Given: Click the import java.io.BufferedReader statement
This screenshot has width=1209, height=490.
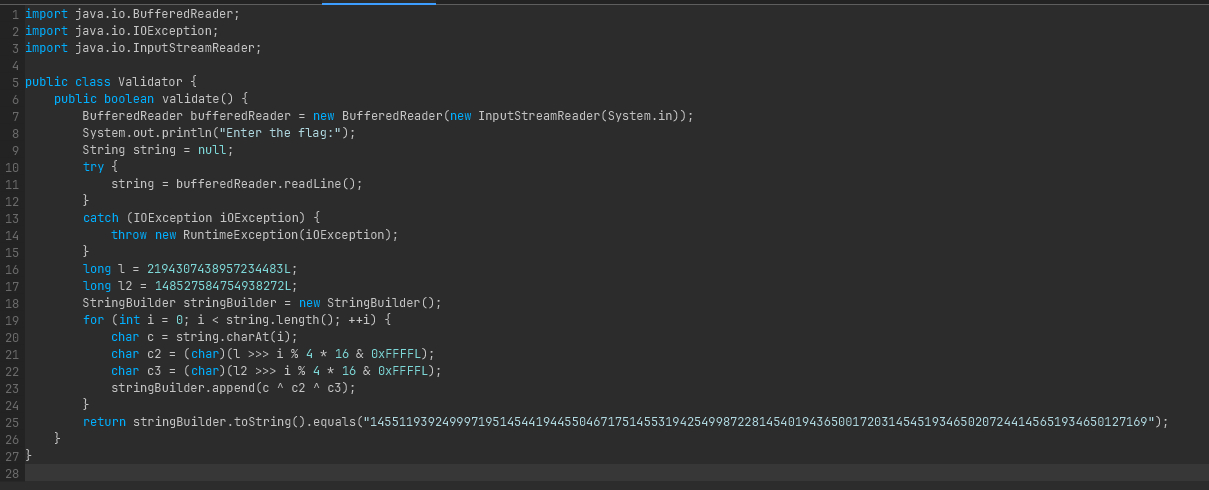Looking at the screenshot, I should [x=132, y=14].
